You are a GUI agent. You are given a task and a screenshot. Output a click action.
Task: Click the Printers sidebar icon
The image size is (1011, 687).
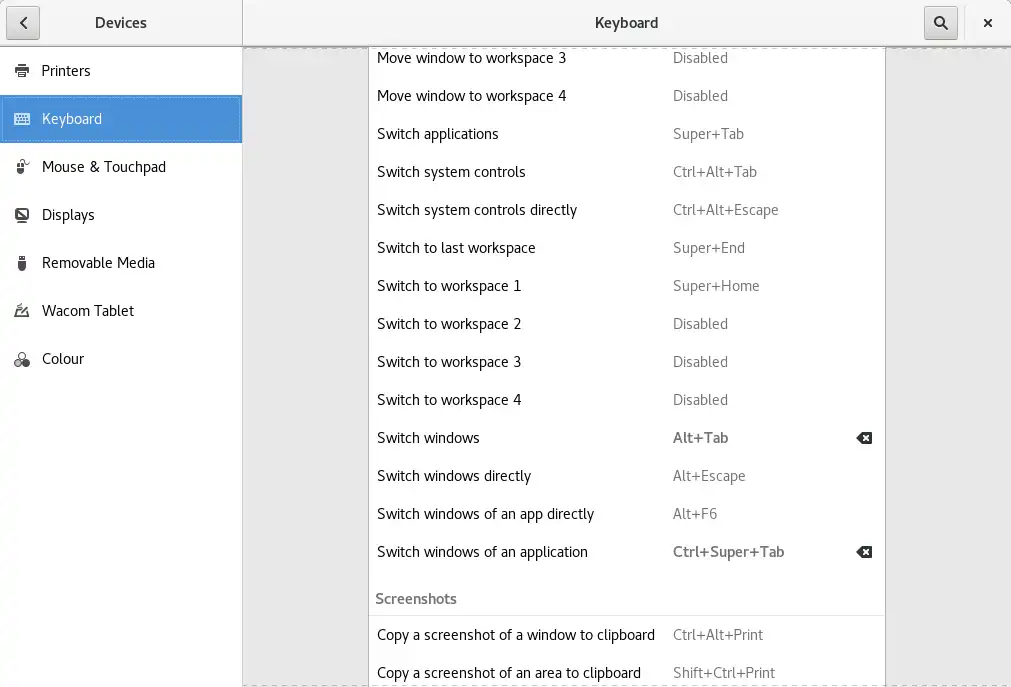coord(22,71)
